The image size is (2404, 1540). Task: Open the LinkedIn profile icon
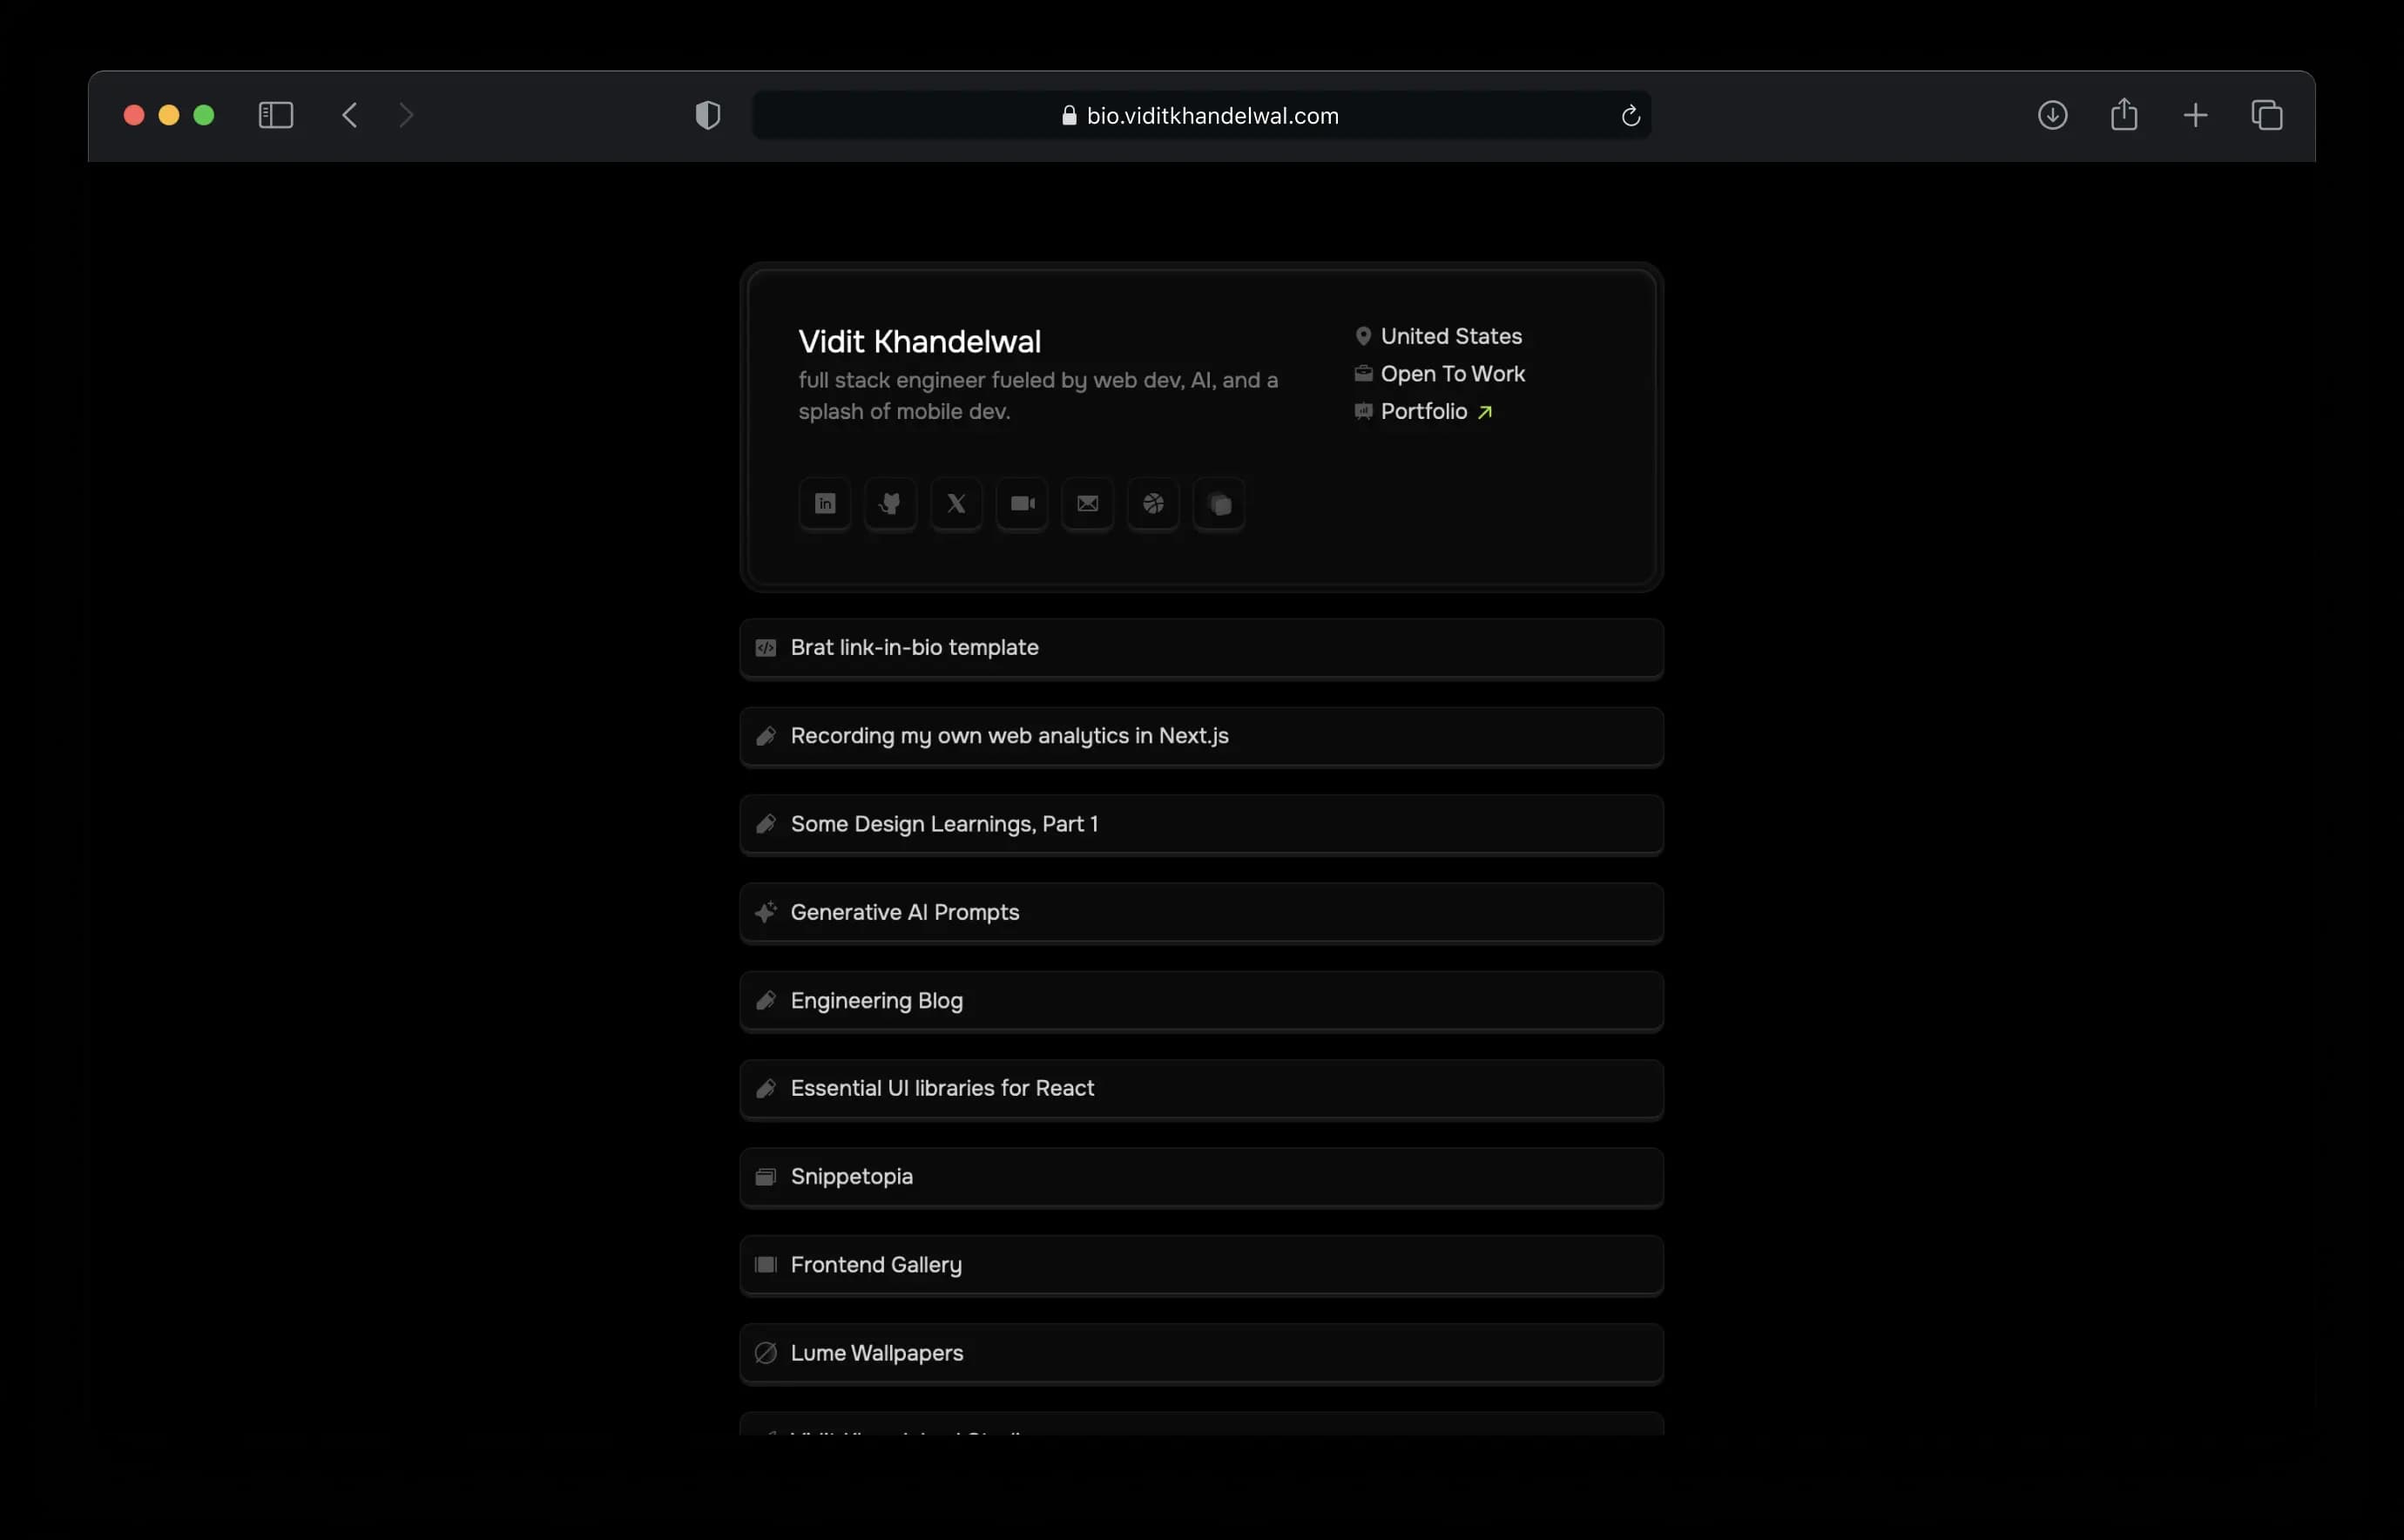(x=824, y=504)
